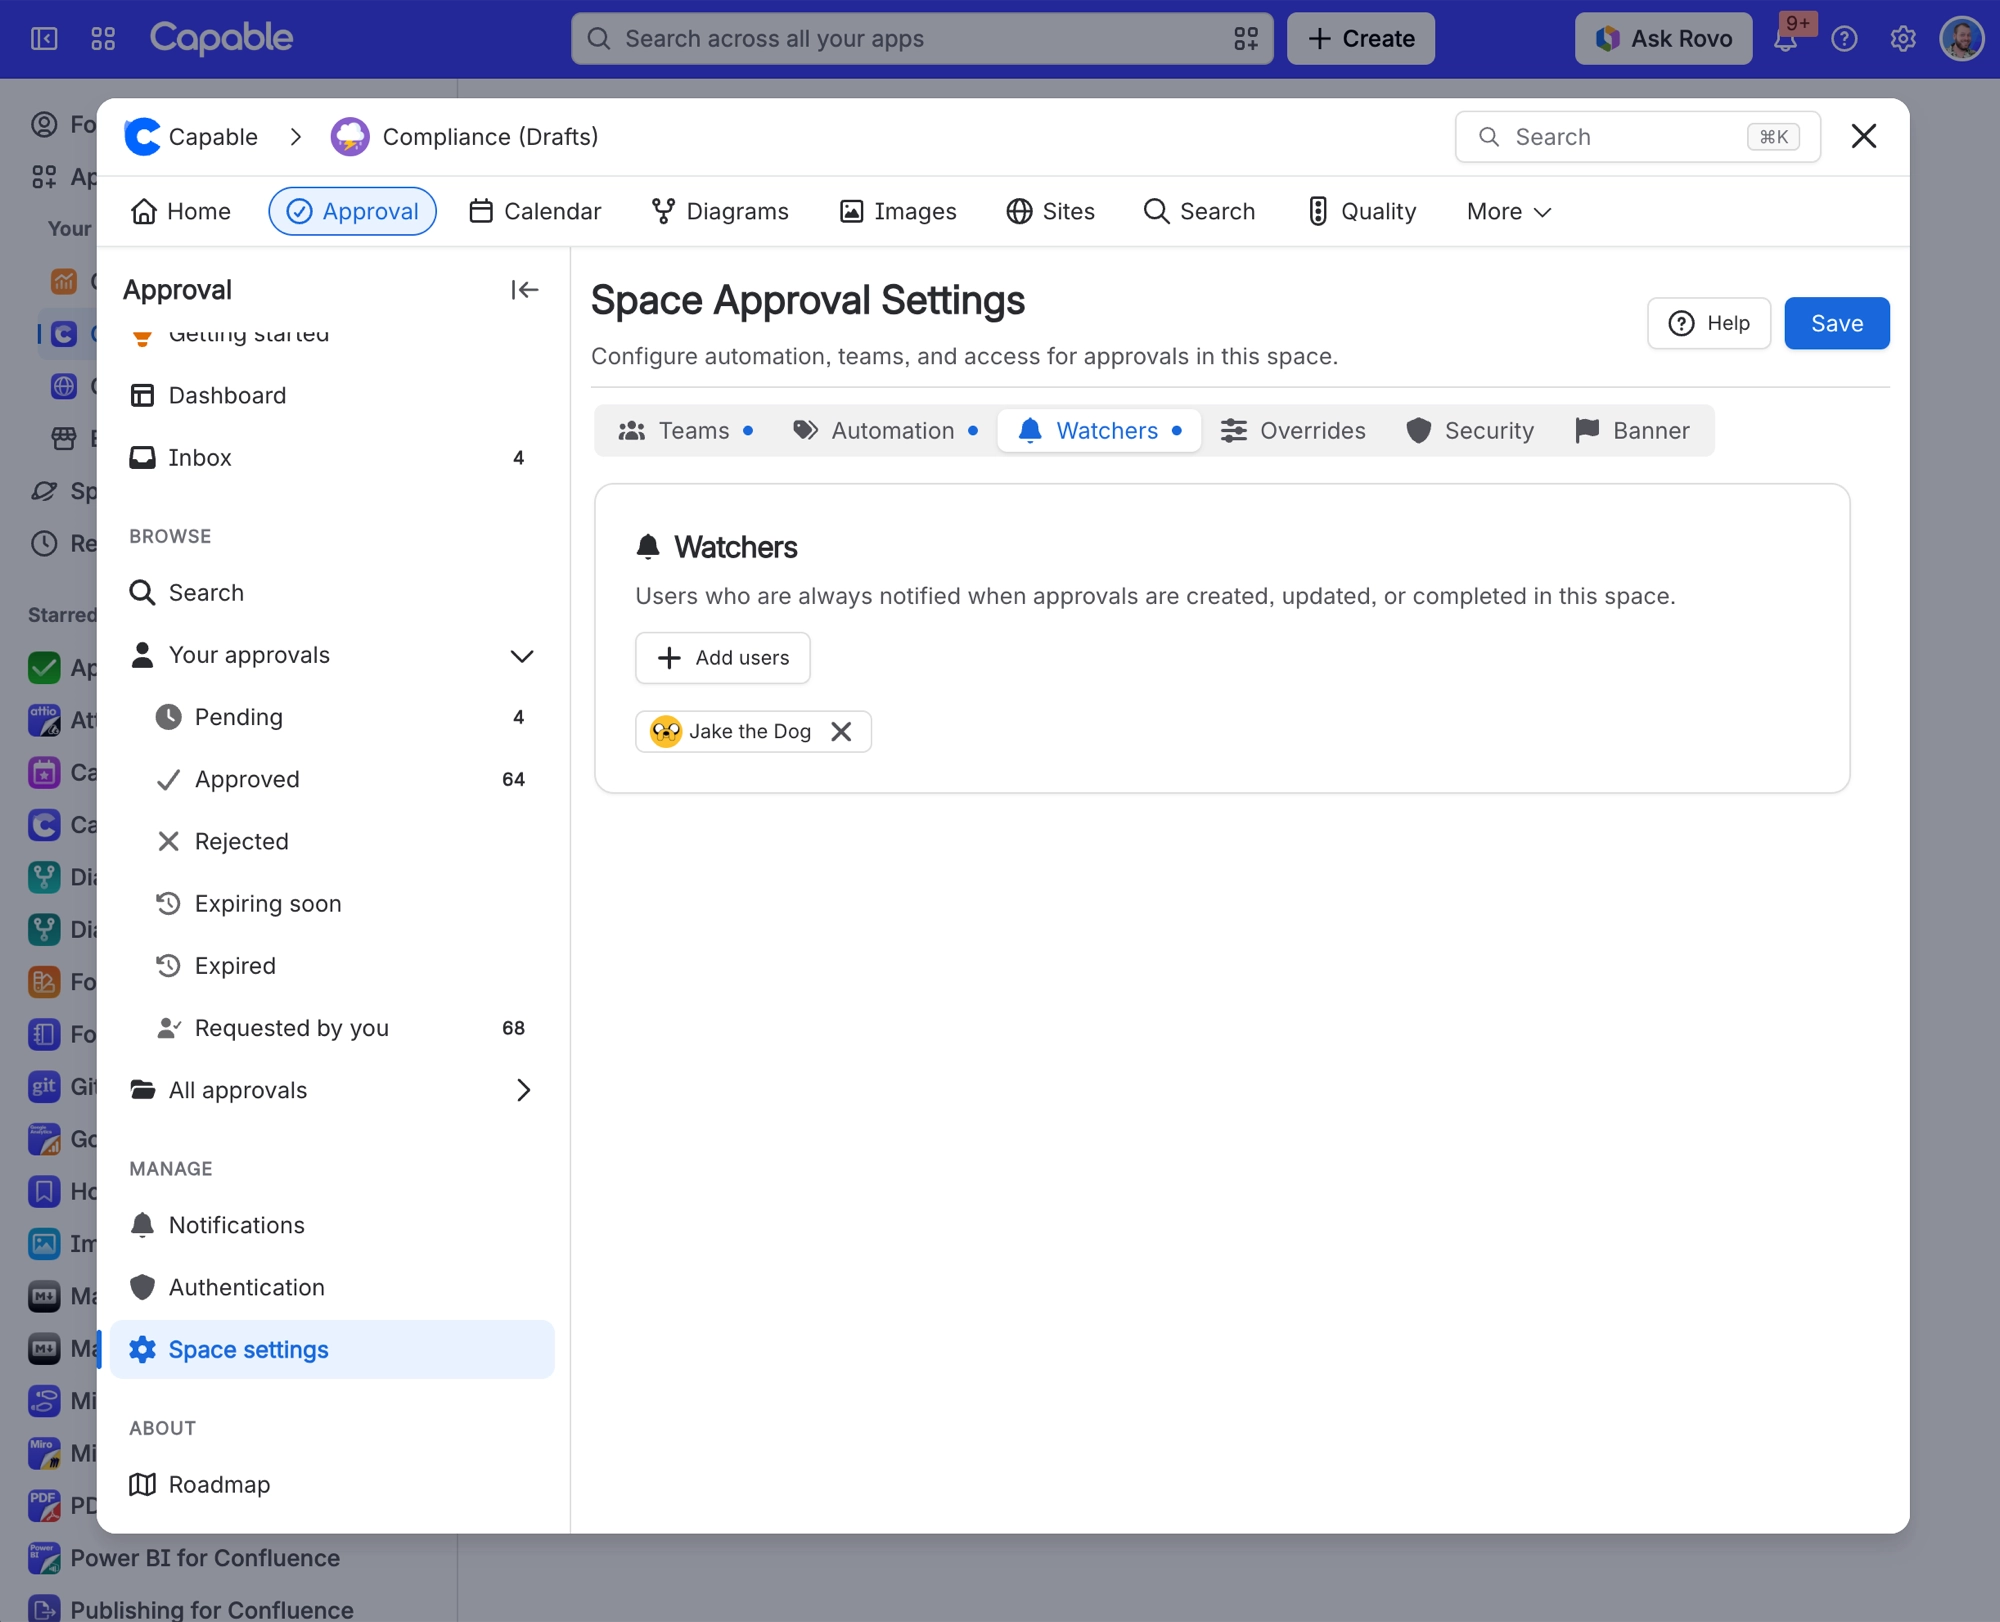The width and height of the screenshot is (2000, 1622).
Task: Click the Capable logo in breadcrumb
Action: pos(143,137)
